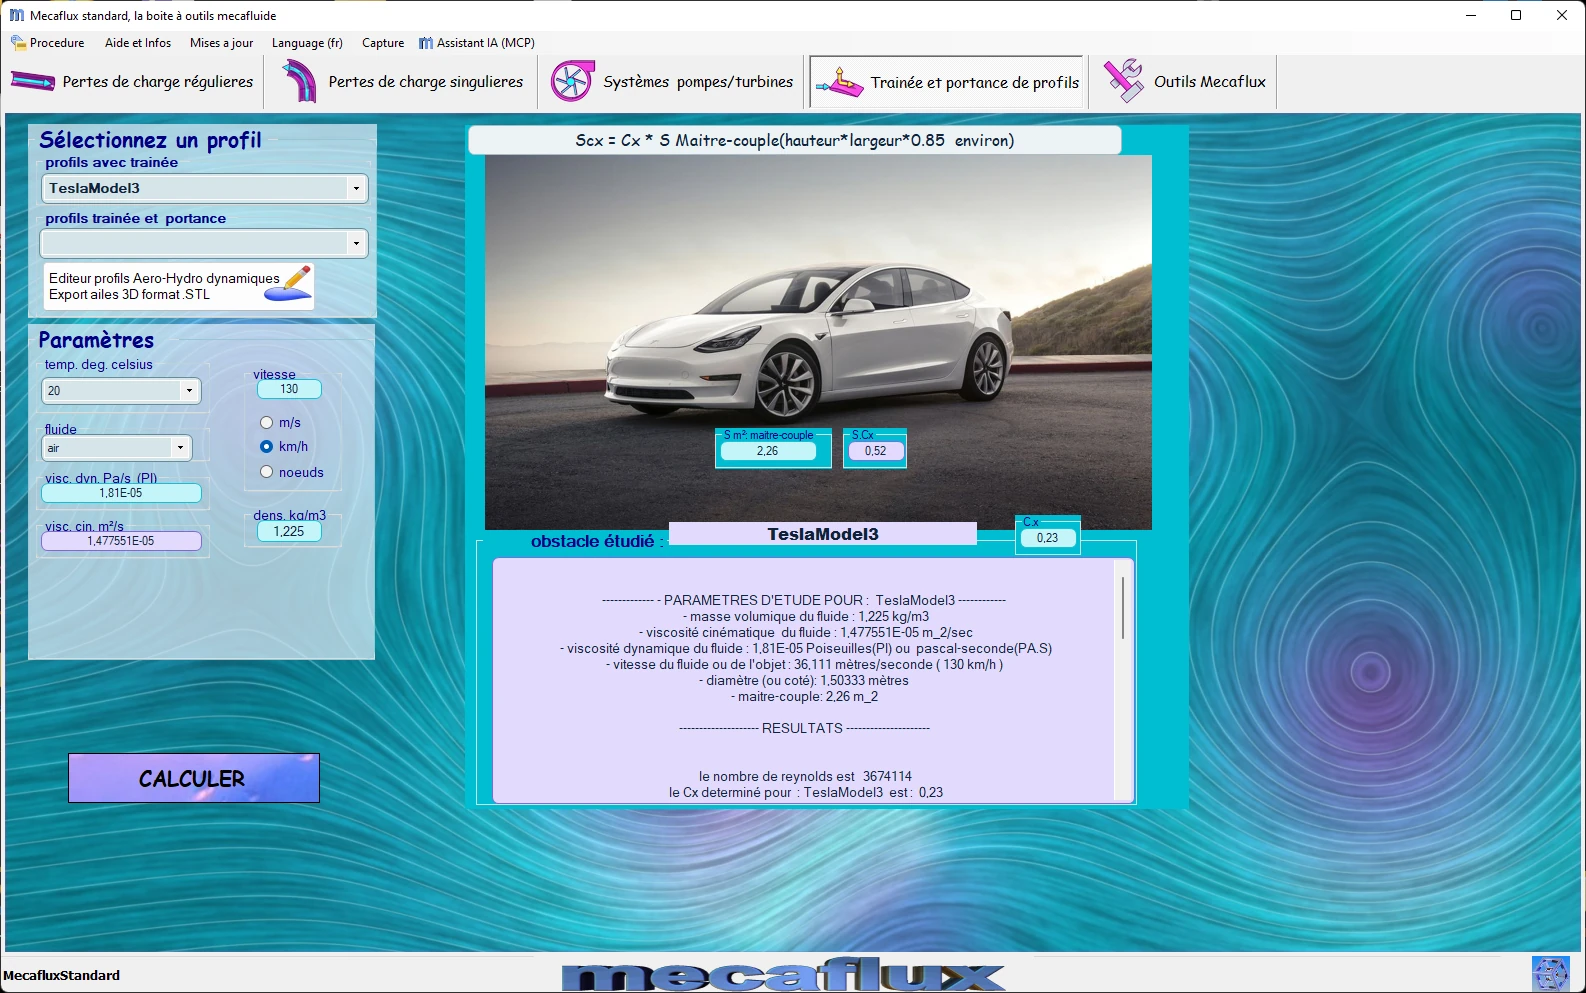Open the Capture menu

click(383, 43)
